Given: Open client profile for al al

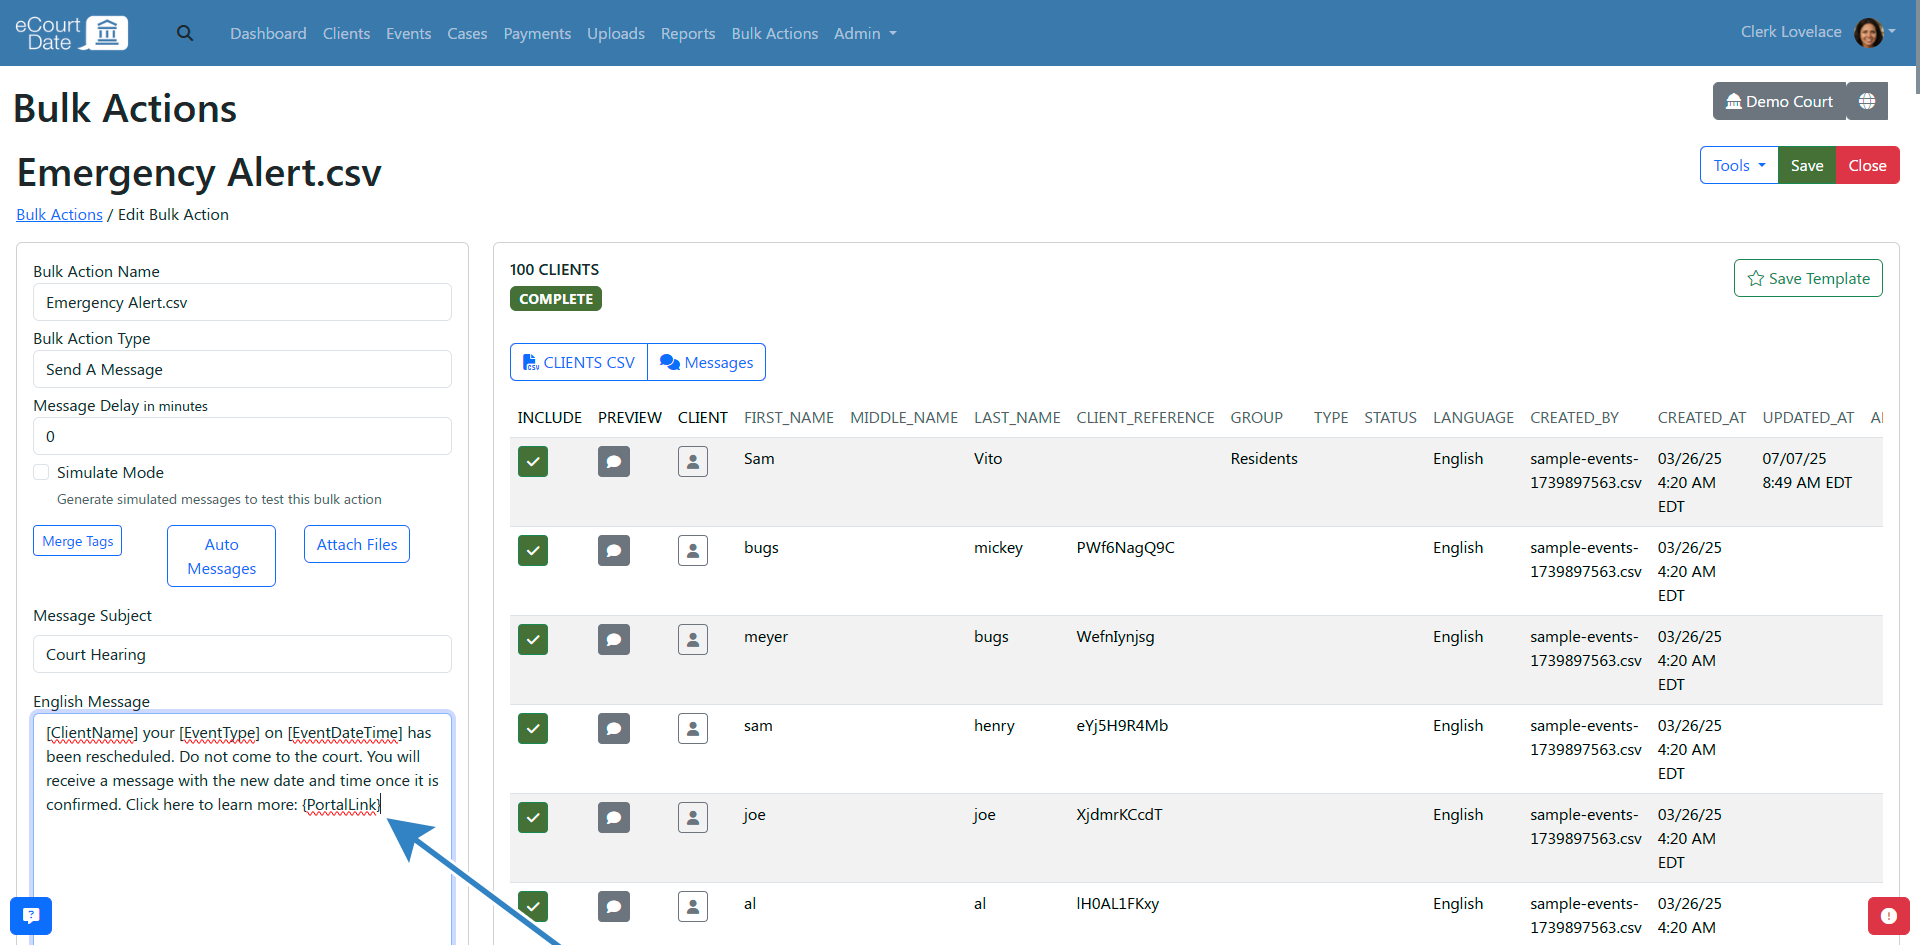Looking at the screenshot, I should [693, 906].
